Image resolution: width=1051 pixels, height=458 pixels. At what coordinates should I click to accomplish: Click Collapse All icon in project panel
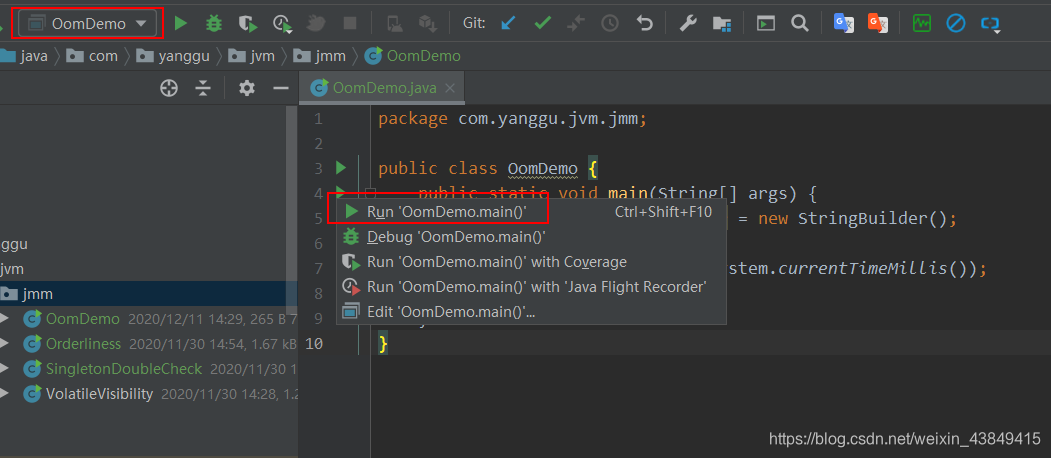[x=203, y=88]
